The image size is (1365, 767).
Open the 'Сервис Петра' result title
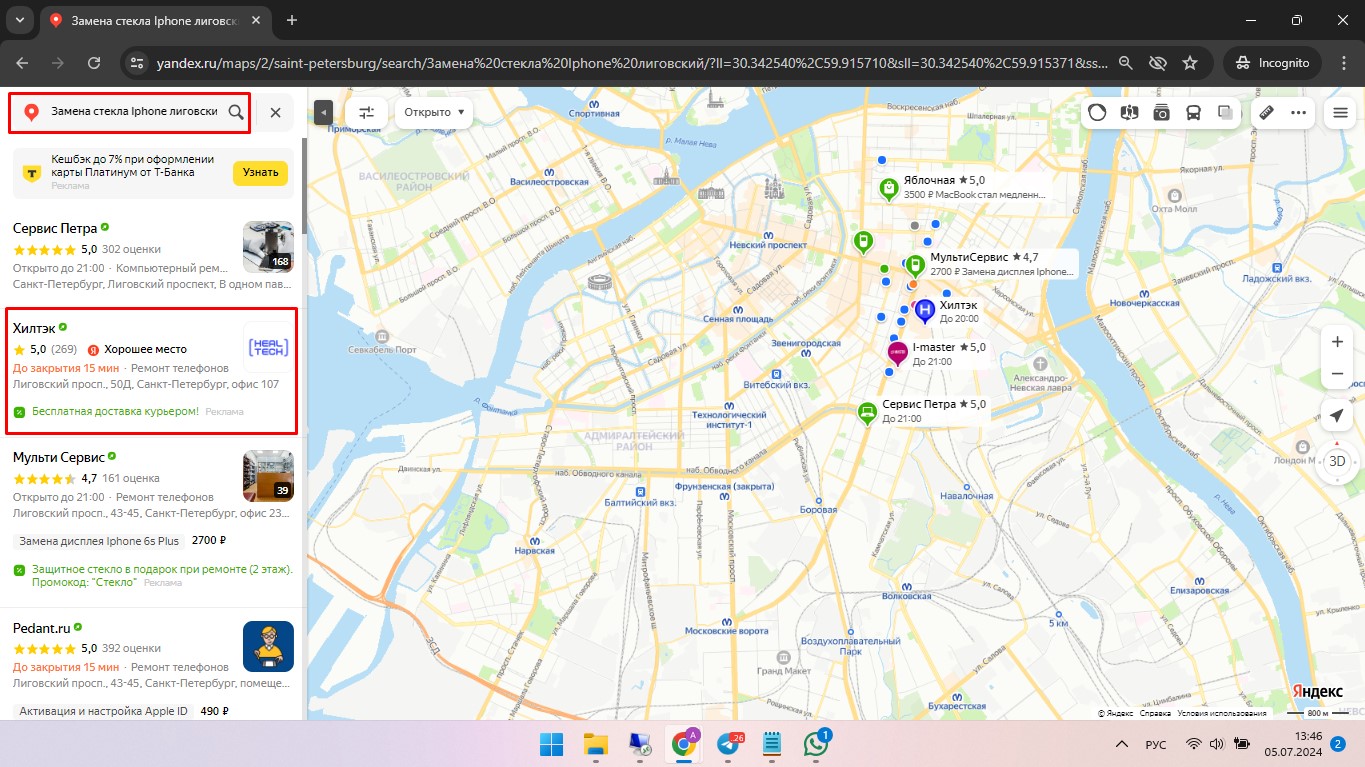pos(55,228)
